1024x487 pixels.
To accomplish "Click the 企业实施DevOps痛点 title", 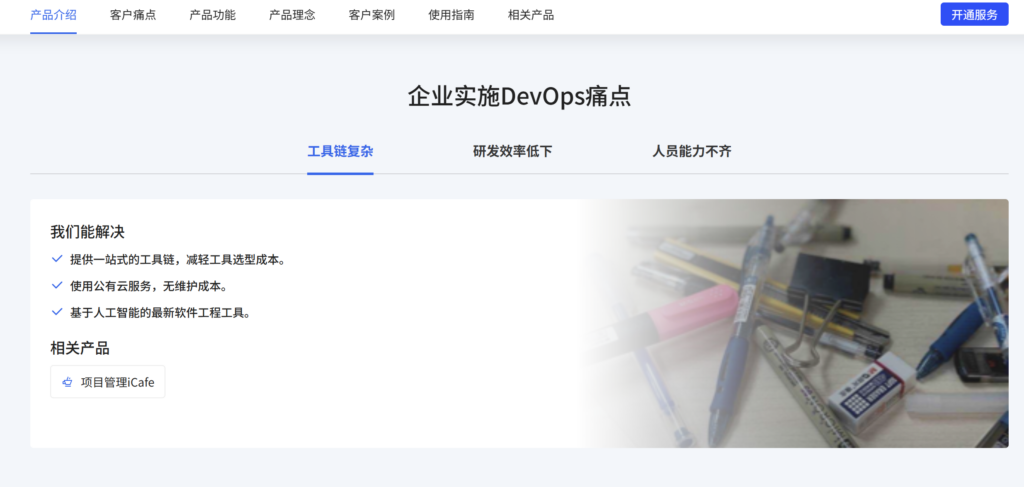I will click(519, 97).
